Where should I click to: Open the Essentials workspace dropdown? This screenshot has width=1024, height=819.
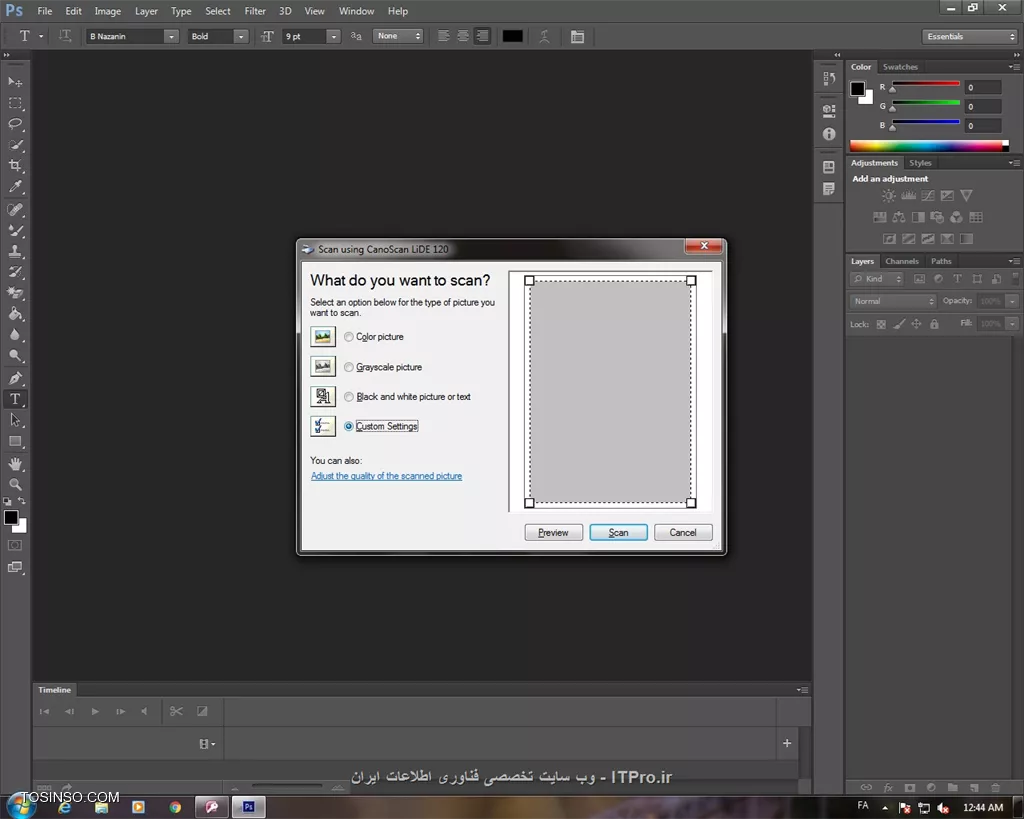click(x=970, y=37)
